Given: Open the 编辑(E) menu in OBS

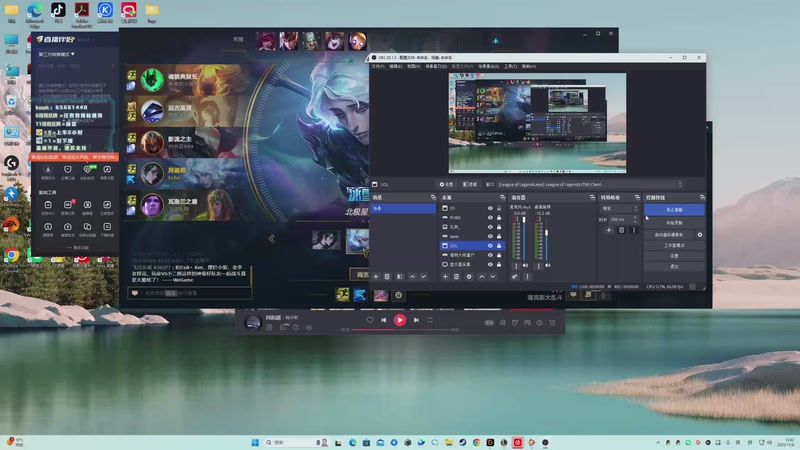Looking at the screenshot, I should coord(395,66).
